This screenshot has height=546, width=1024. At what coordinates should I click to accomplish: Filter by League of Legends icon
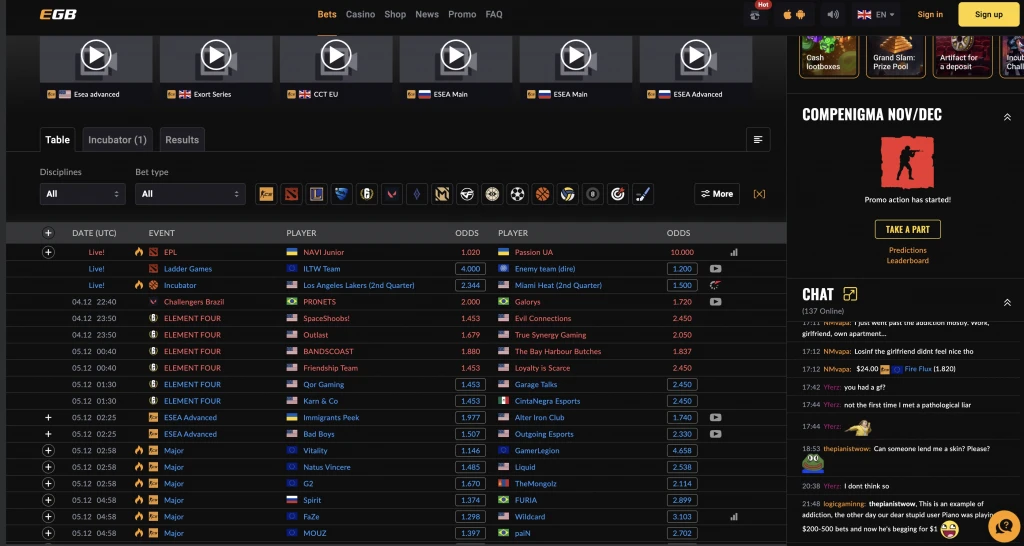click(x=316, y=194)
